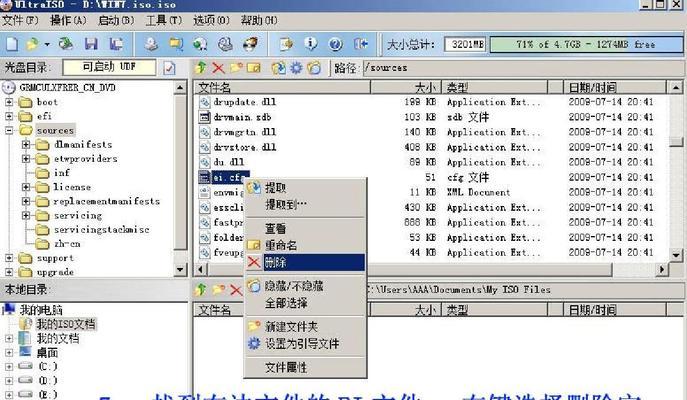Expand the efi folder node

9,116
